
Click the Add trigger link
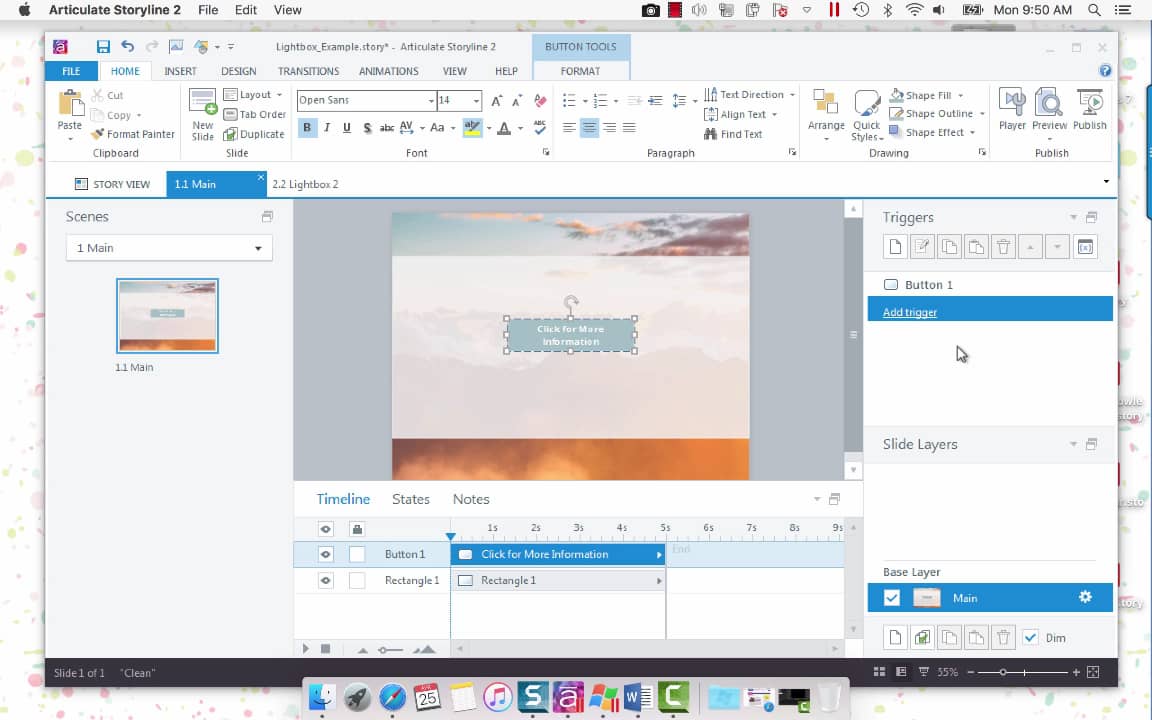click(x=910, y=312)
